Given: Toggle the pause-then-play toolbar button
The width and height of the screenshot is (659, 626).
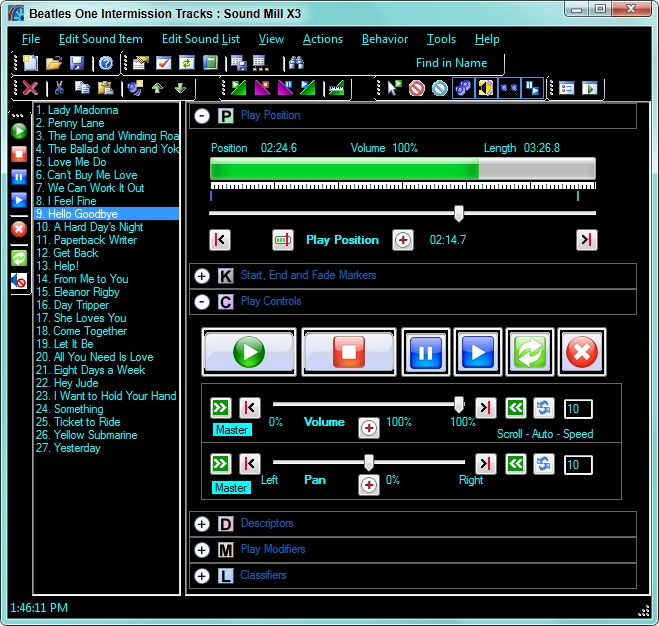Looking at the screenshot, I should pos(532,88).
